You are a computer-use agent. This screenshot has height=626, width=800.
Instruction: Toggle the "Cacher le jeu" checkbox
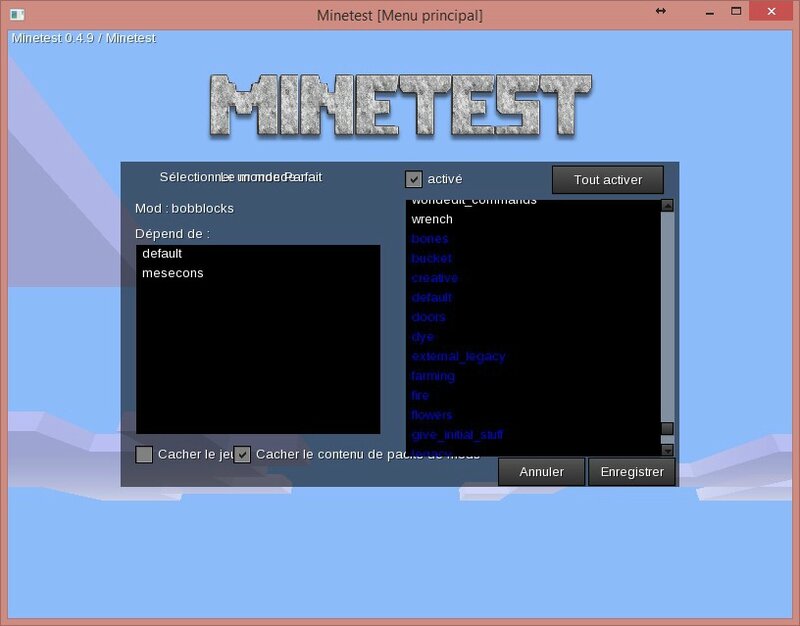(x=144, y=455)
